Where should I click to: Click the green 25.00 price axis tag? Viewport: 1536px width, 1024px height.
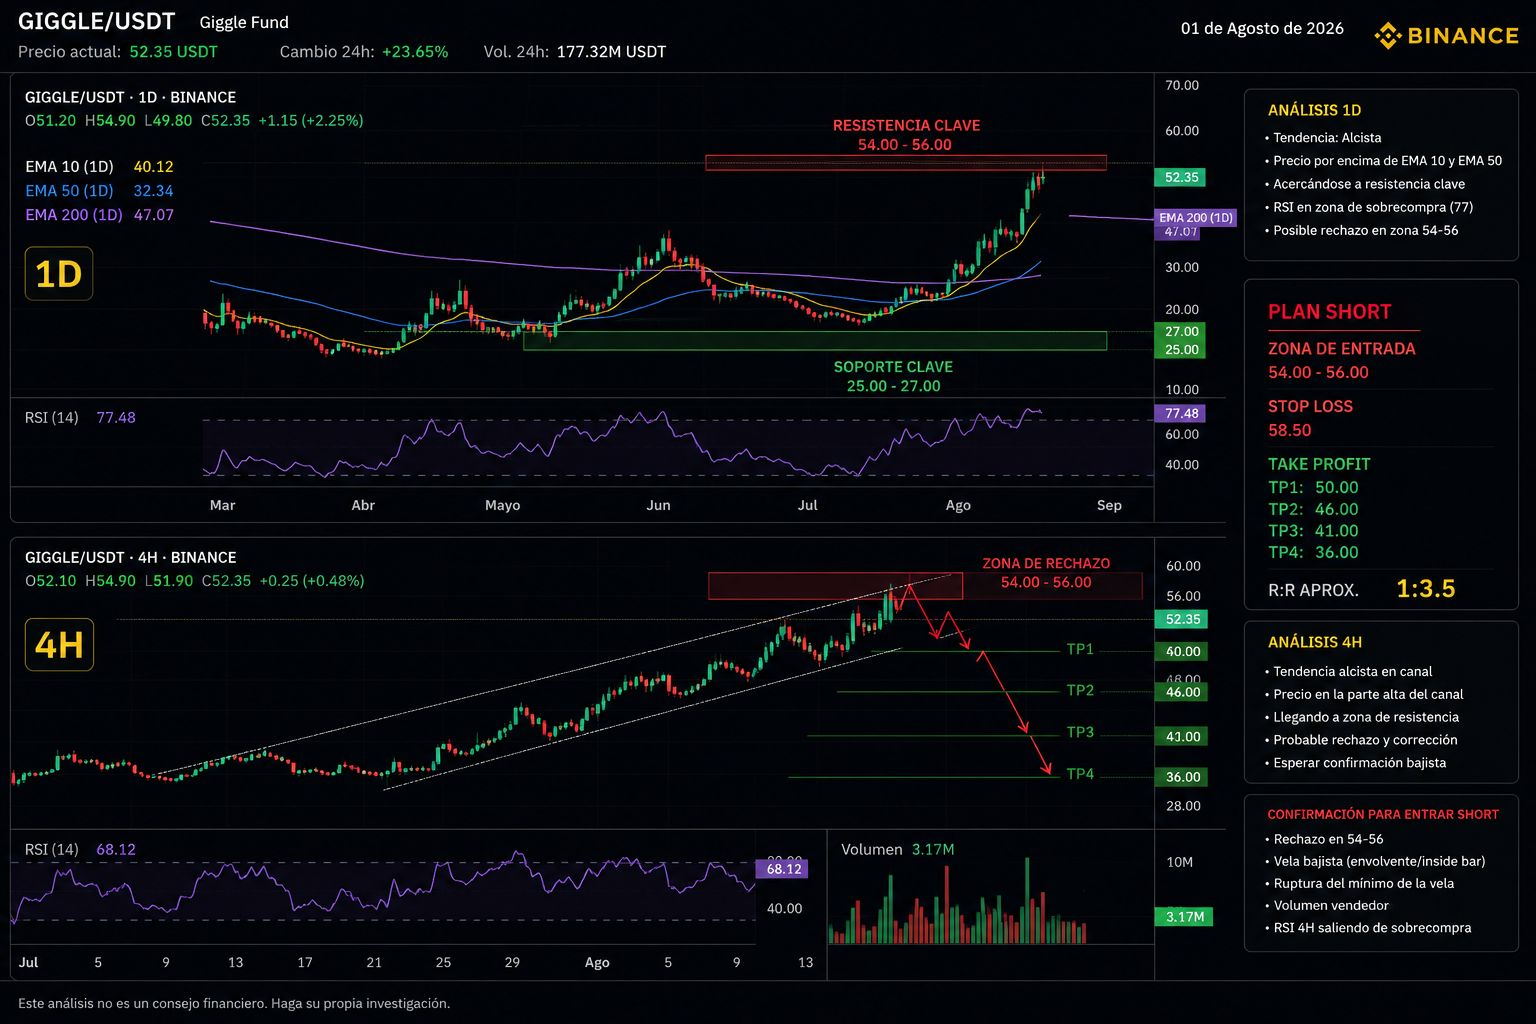[1181, 350]
